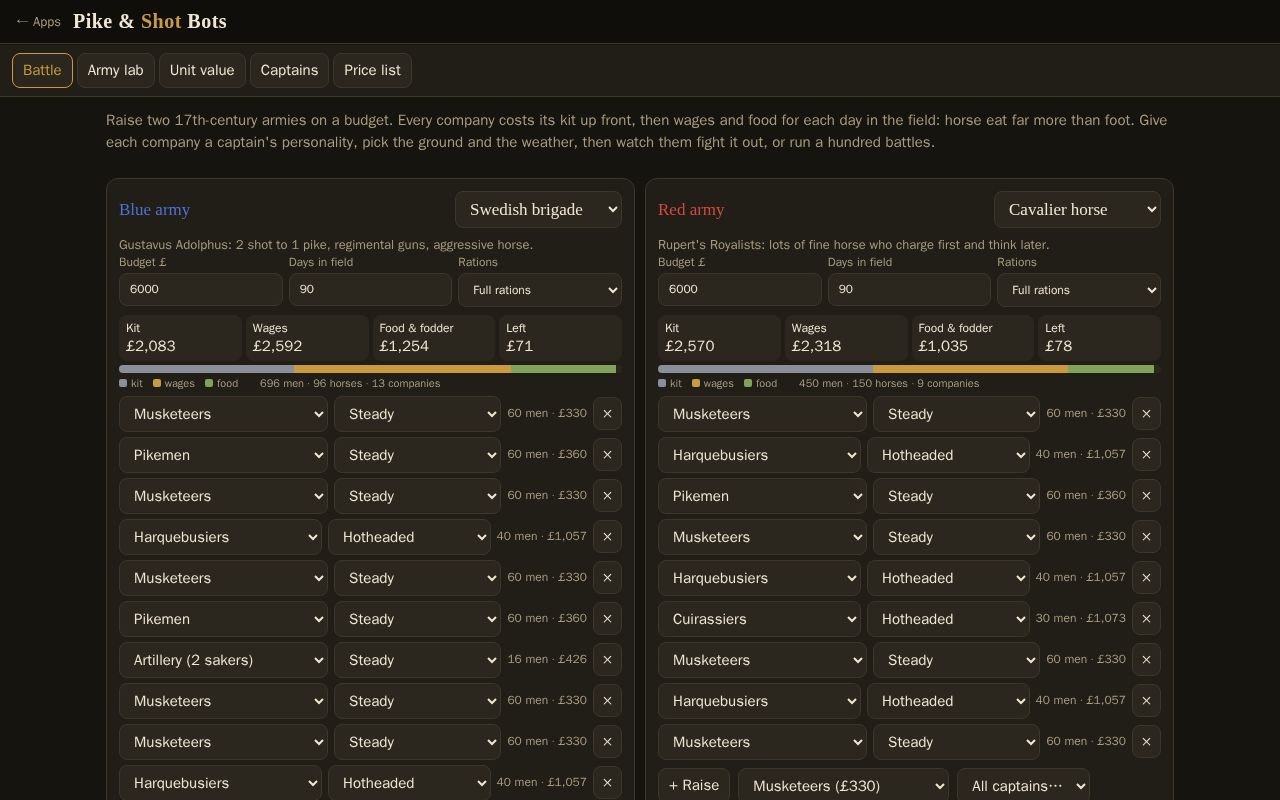The height and width of the screenshot is (800, 1280).
Task: Click Red army Food & fodder £1,035
Action: tap(972, 338)
